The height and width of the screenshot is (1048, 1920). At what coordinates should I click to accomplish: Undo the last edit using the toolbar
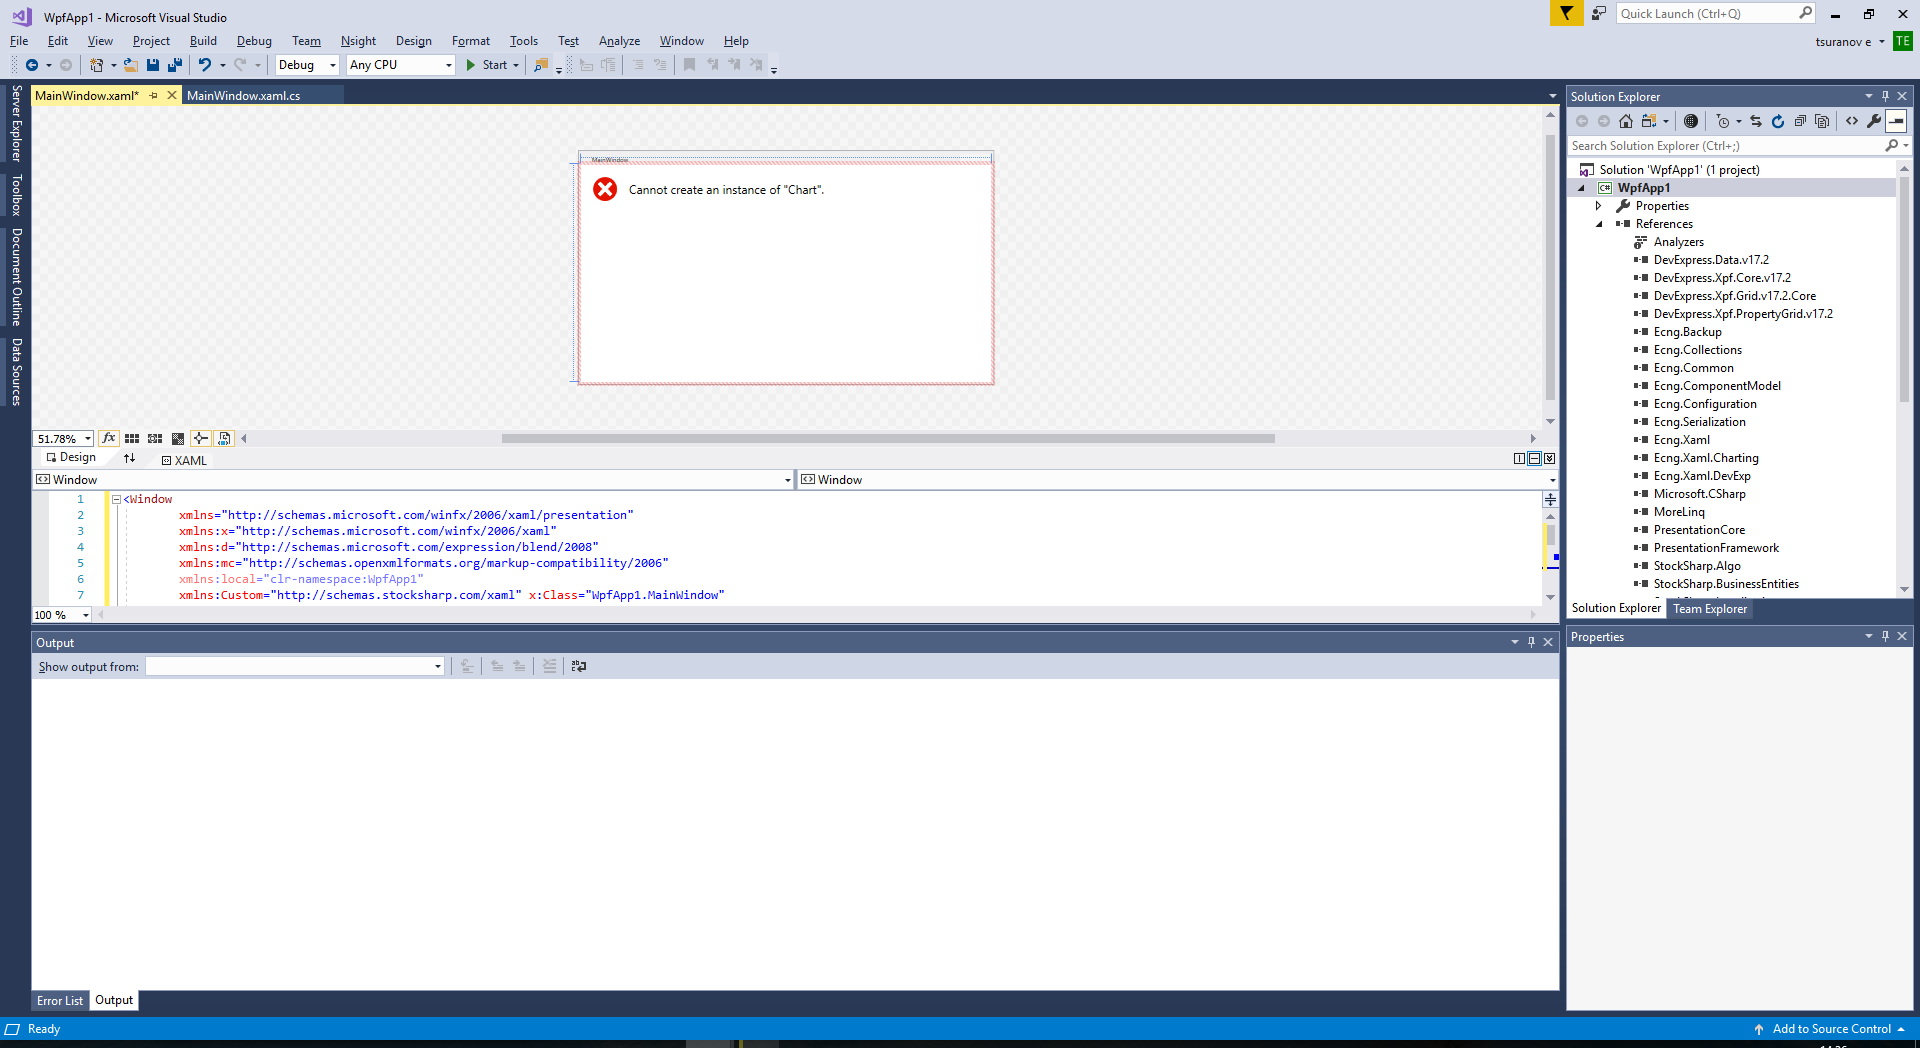point(205,65)
